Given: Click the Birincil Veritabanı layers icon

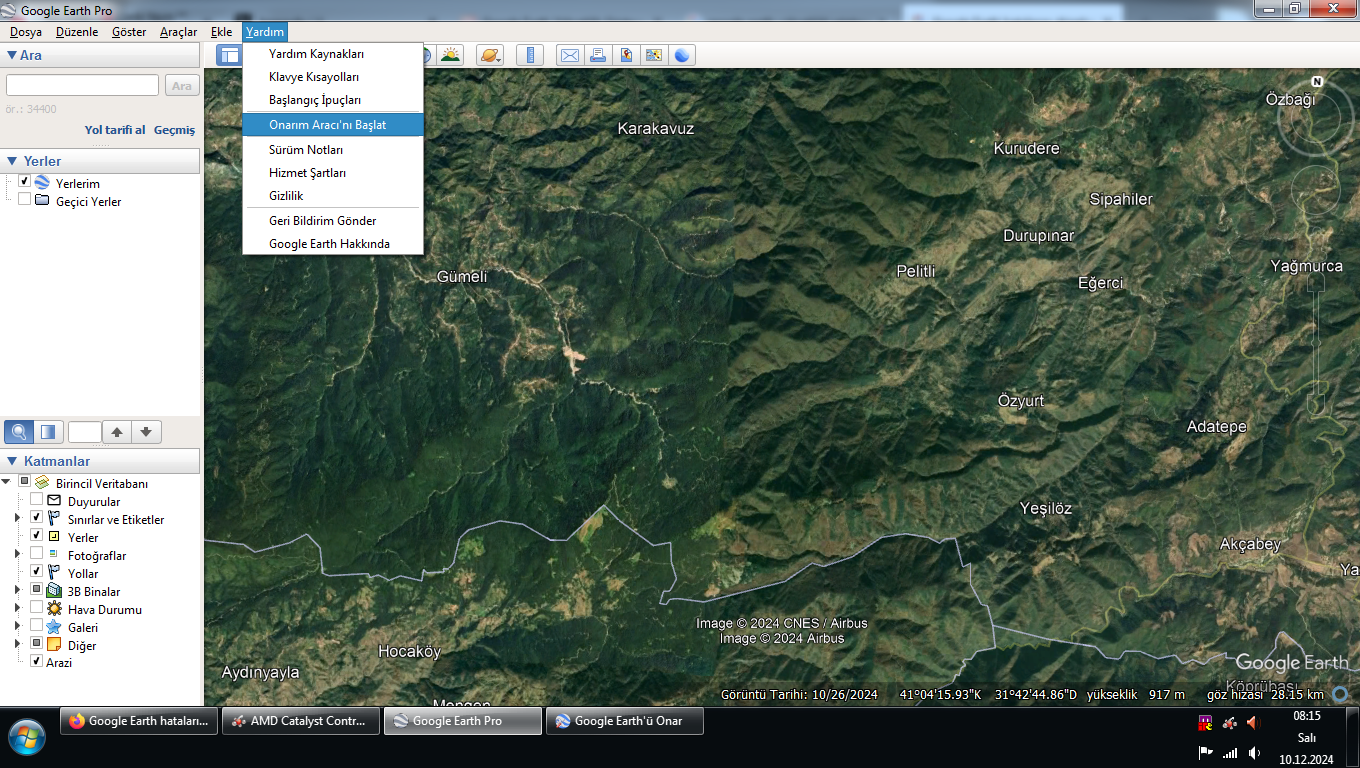Looking at the screenshot, I should (x=42, y=483).
